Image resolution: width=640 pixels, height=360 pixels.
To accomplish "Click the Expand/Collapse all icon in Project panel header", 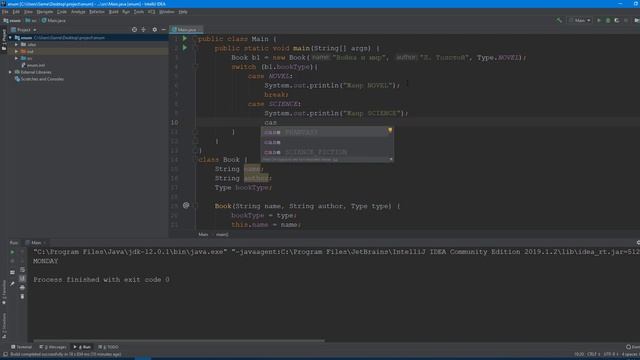I will [x=143, y=30].
